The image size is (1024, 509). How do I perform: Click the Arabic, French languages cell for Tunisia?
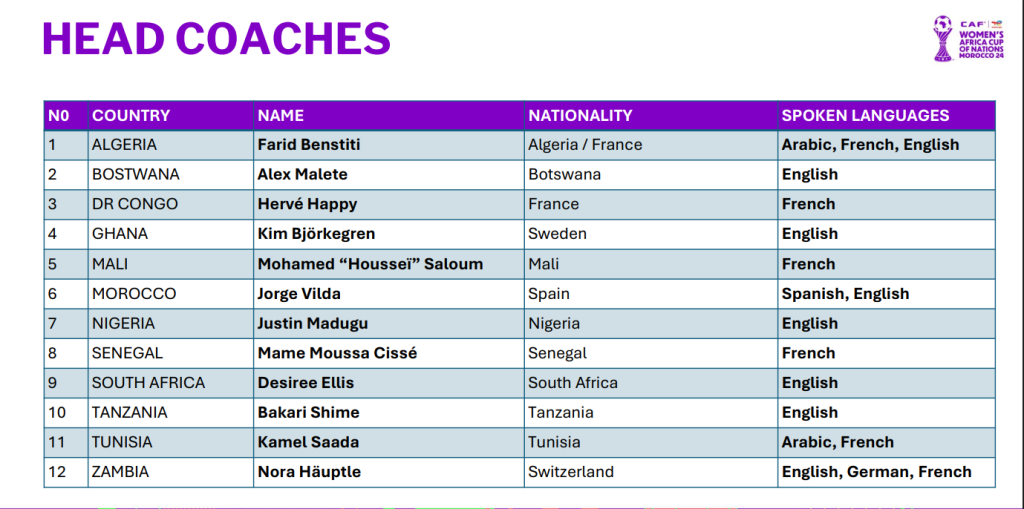click(886, 442)
